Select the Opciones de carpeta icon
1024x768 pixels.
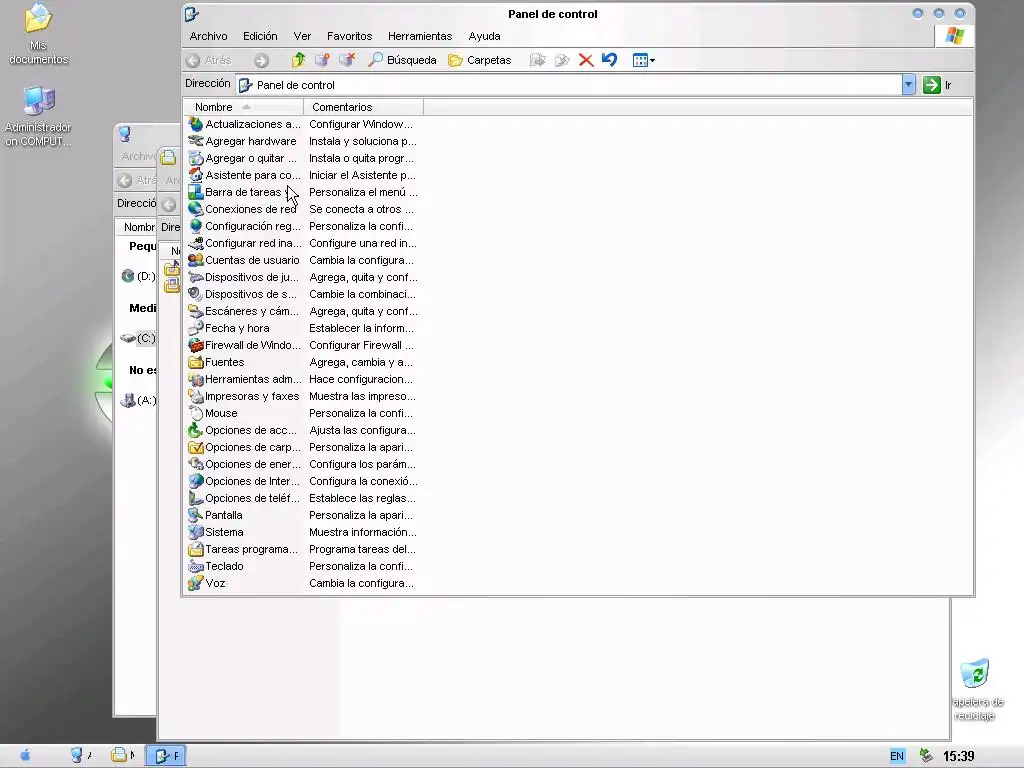(196, 447)
